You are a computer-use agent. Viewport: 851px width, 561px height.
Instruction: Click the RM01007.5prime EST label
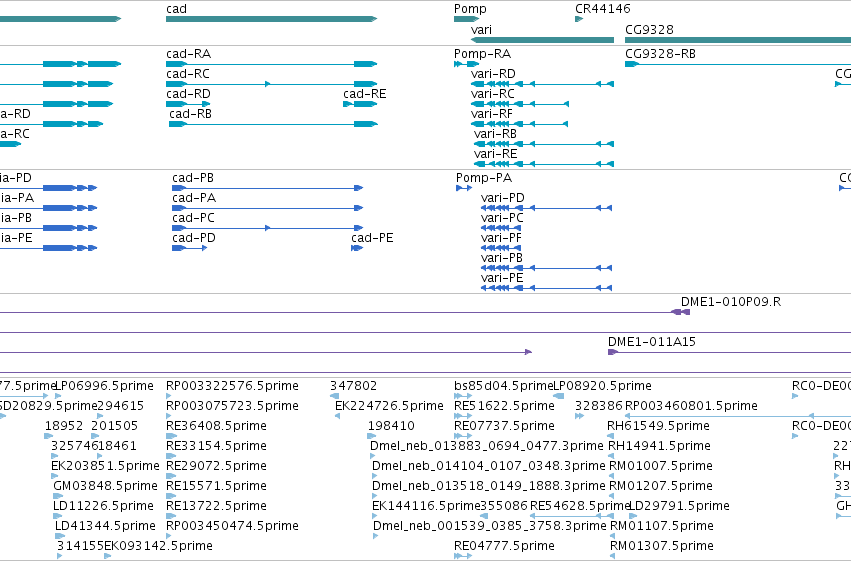(661, 467)
